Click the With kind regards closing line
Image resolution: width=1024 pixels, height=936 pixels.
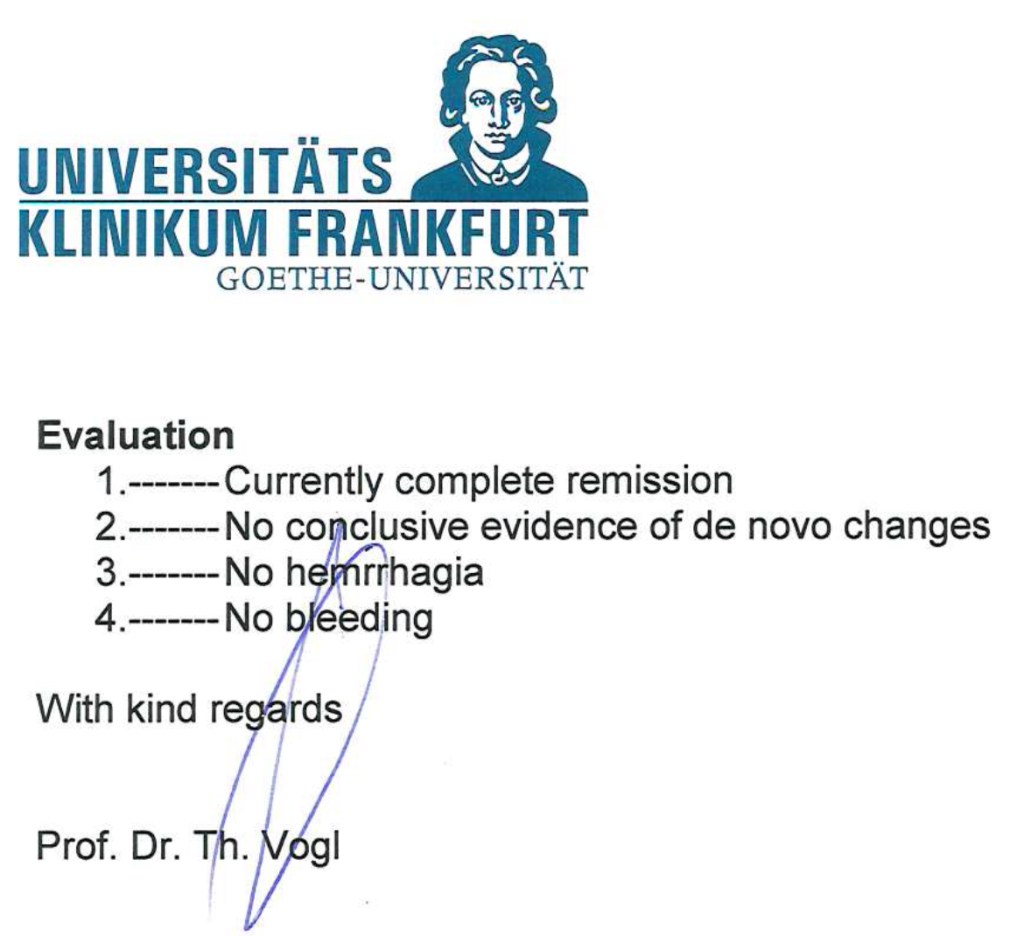click(188, 709)
